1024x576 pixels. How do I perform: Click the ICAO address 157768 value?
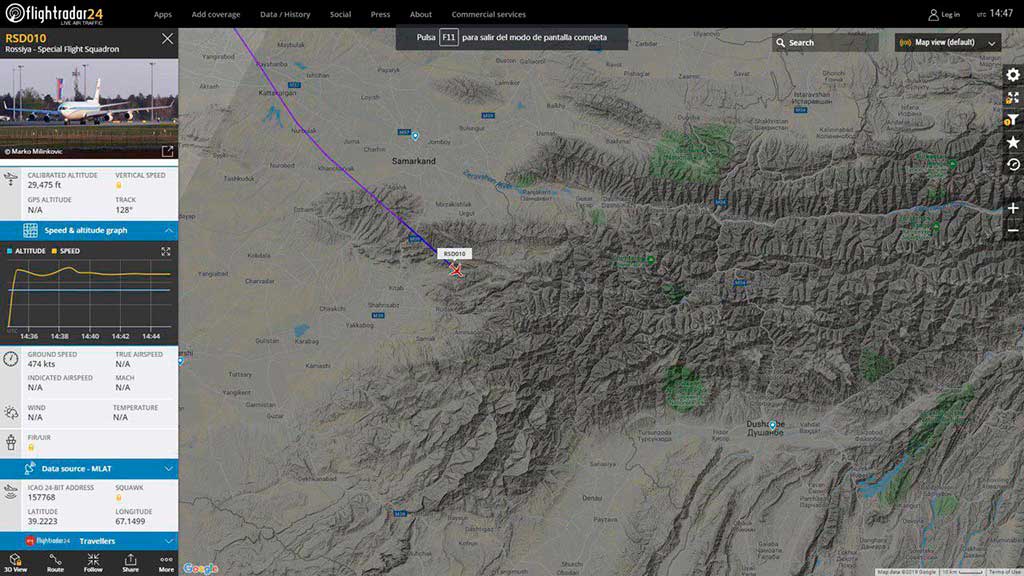(x=41, y=497)
